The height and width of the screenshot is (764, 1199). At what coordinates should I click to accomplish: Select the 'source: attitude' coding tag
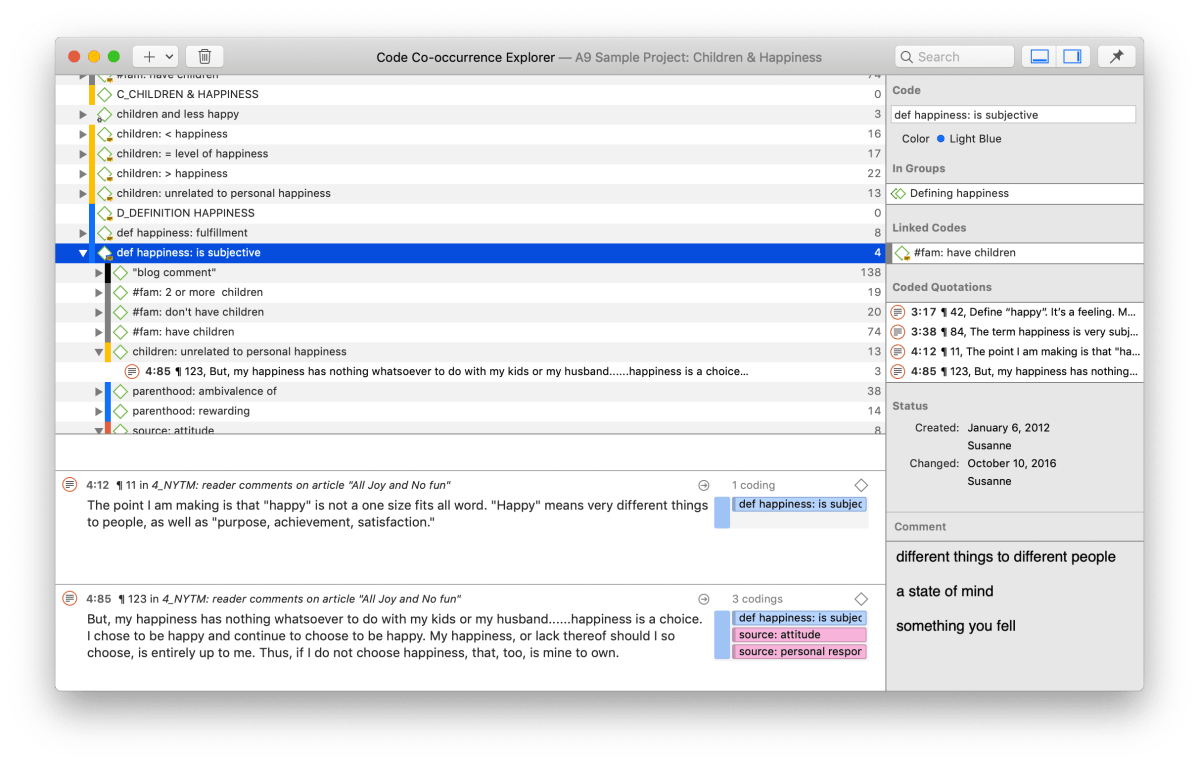pos(800,635)
